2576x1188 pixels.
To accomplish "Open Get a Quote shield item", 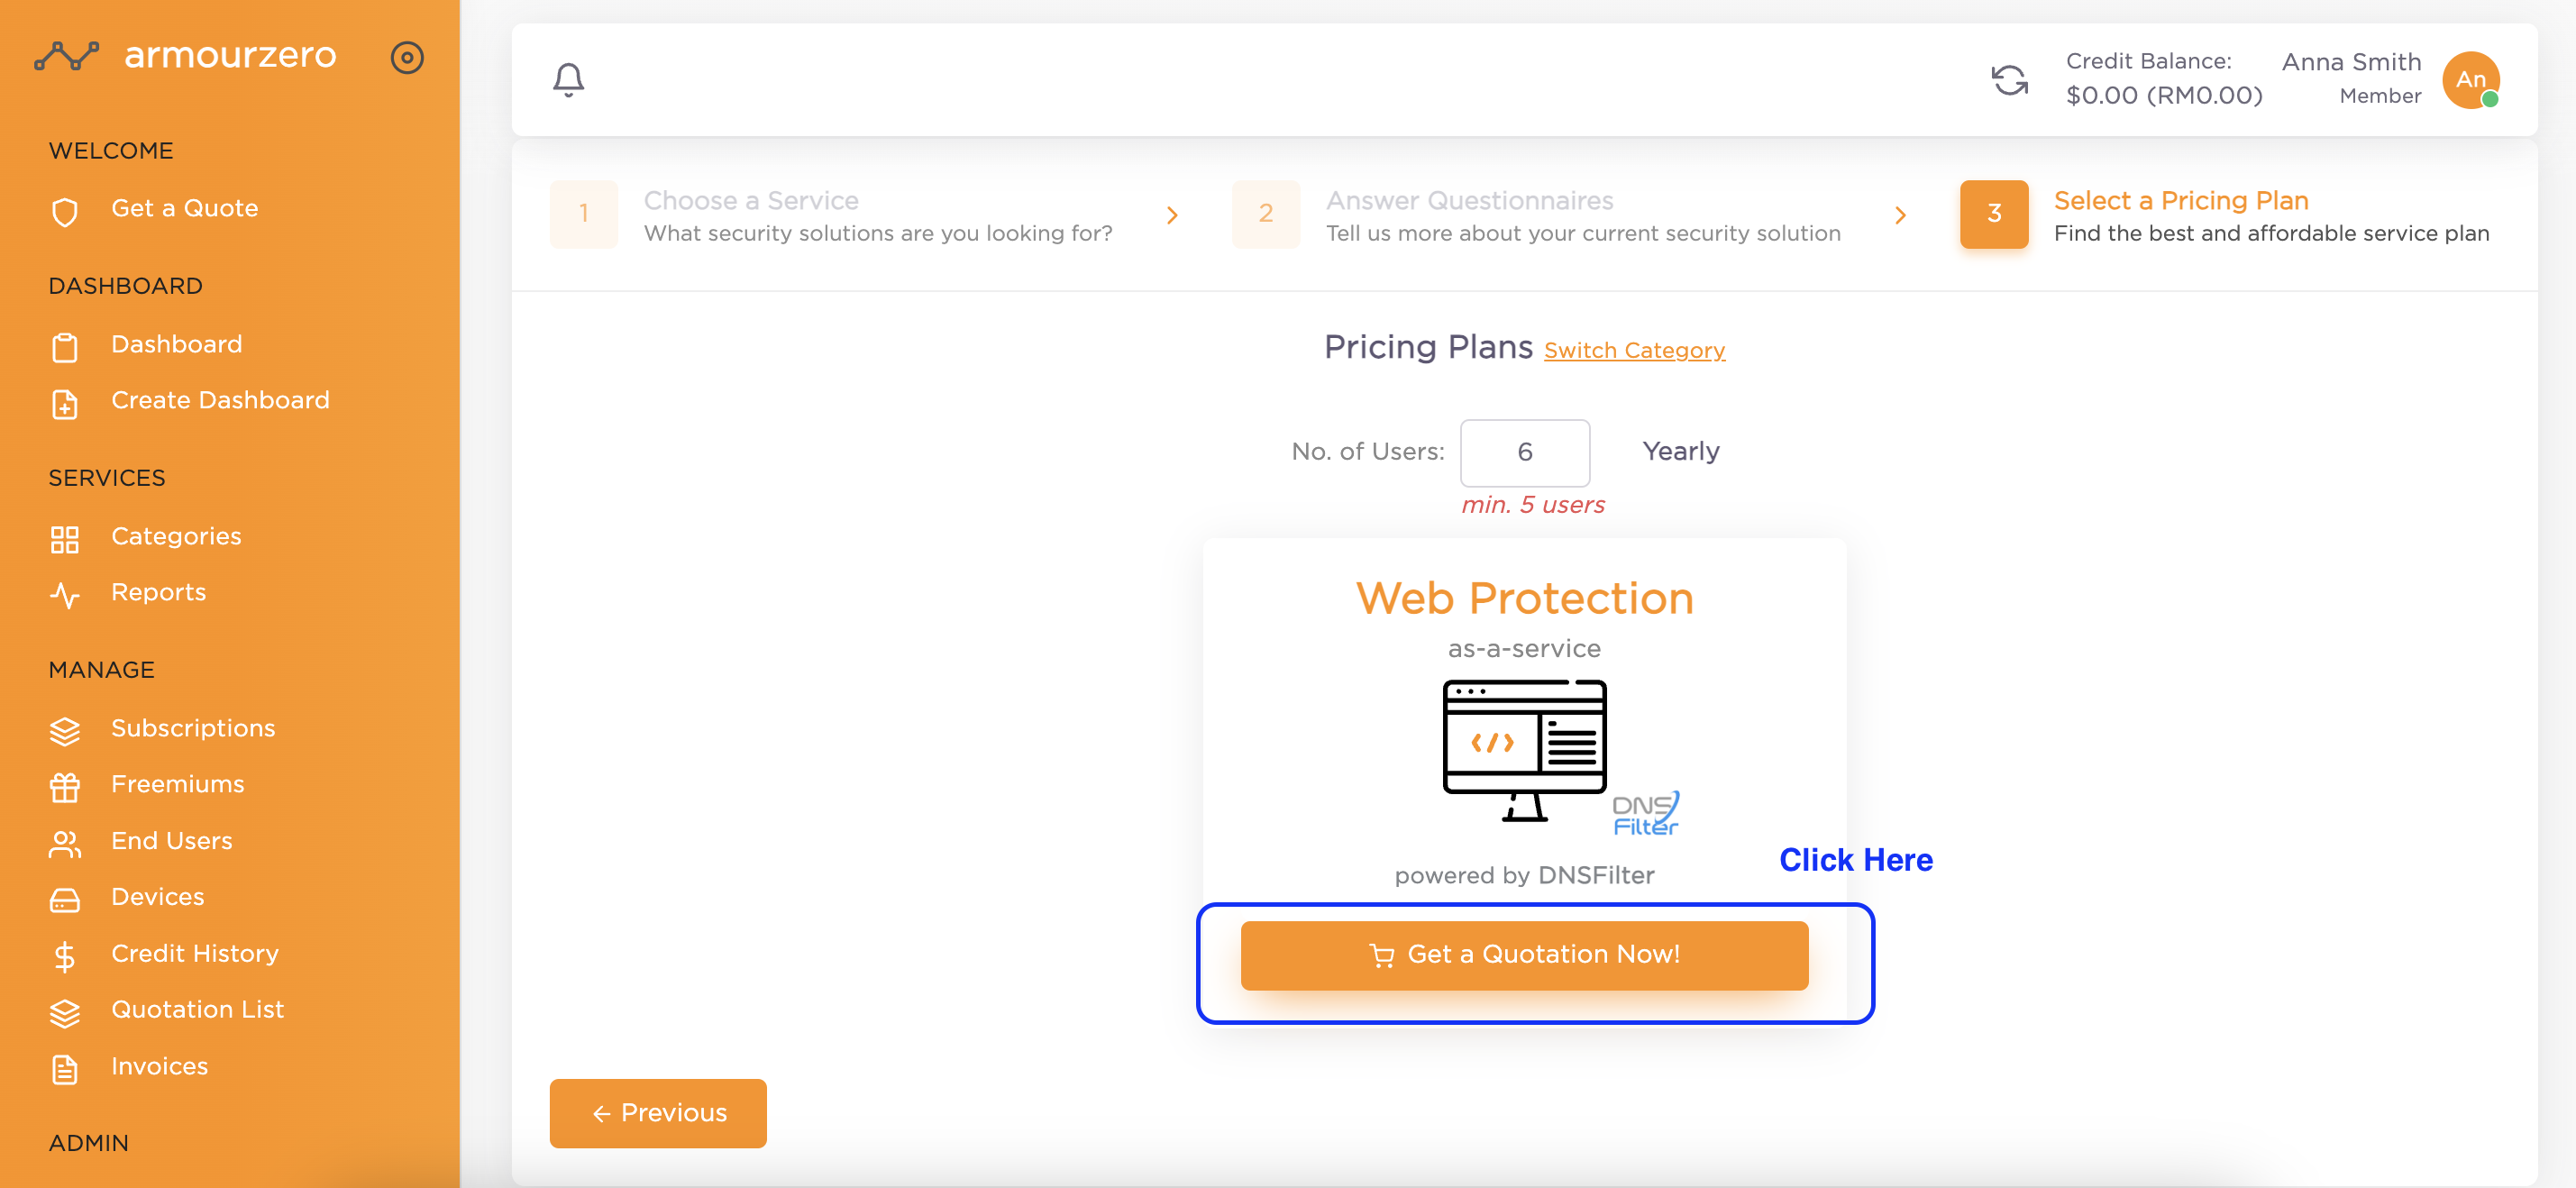I will [65, 211].
